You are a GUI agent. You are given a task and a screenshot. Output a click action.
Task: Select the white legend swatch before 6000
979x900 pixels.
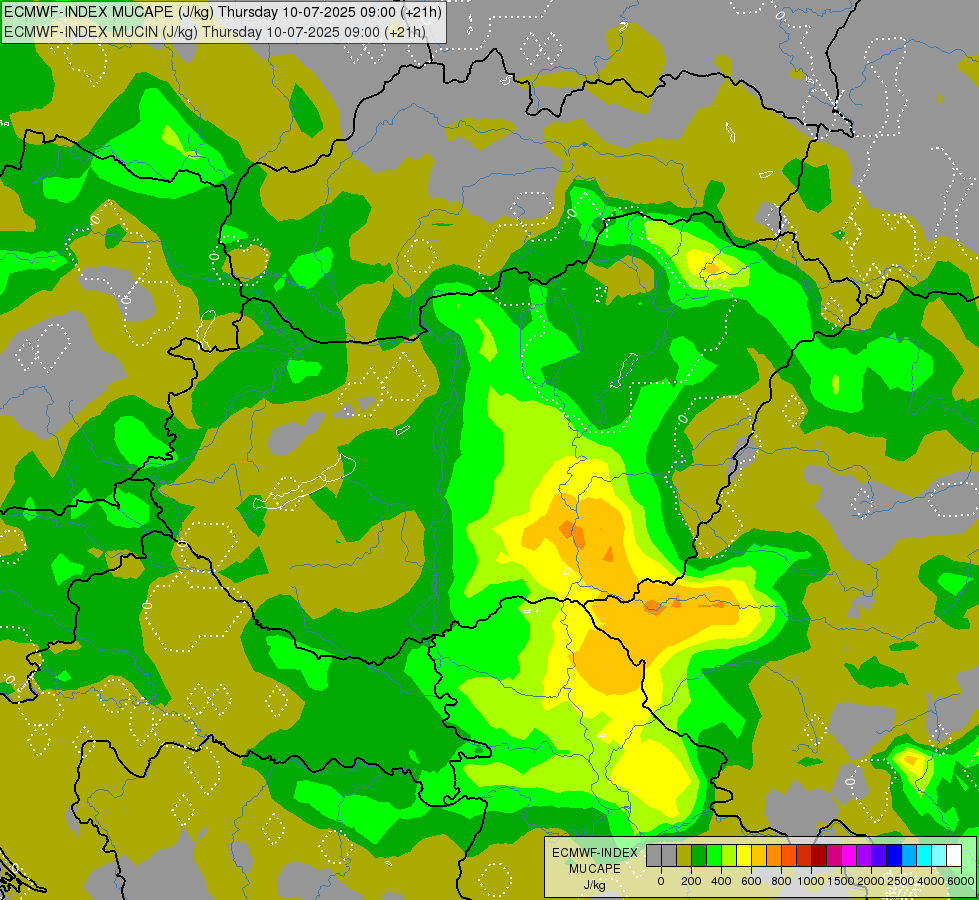(955, 855)
